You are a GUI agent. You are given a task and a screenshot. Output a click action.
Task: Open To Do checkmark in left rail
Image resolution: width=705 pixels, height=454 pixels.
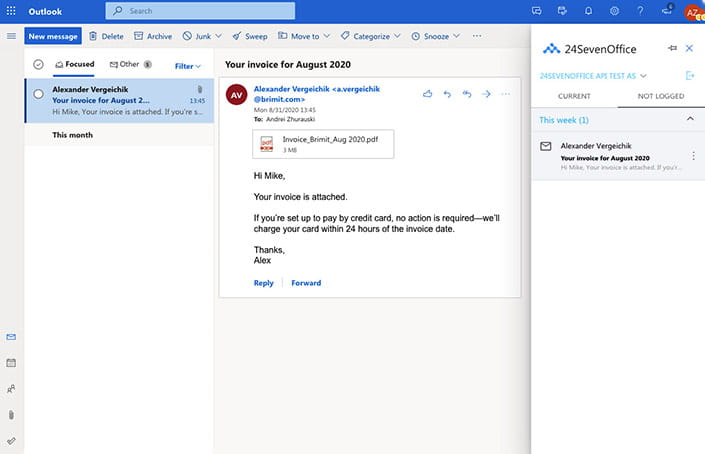(11, 441)
